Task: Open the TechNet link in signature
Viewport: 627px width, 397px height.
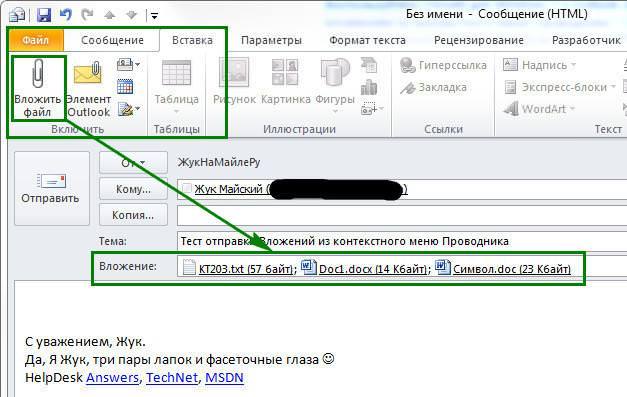Action: pos(172,378)
